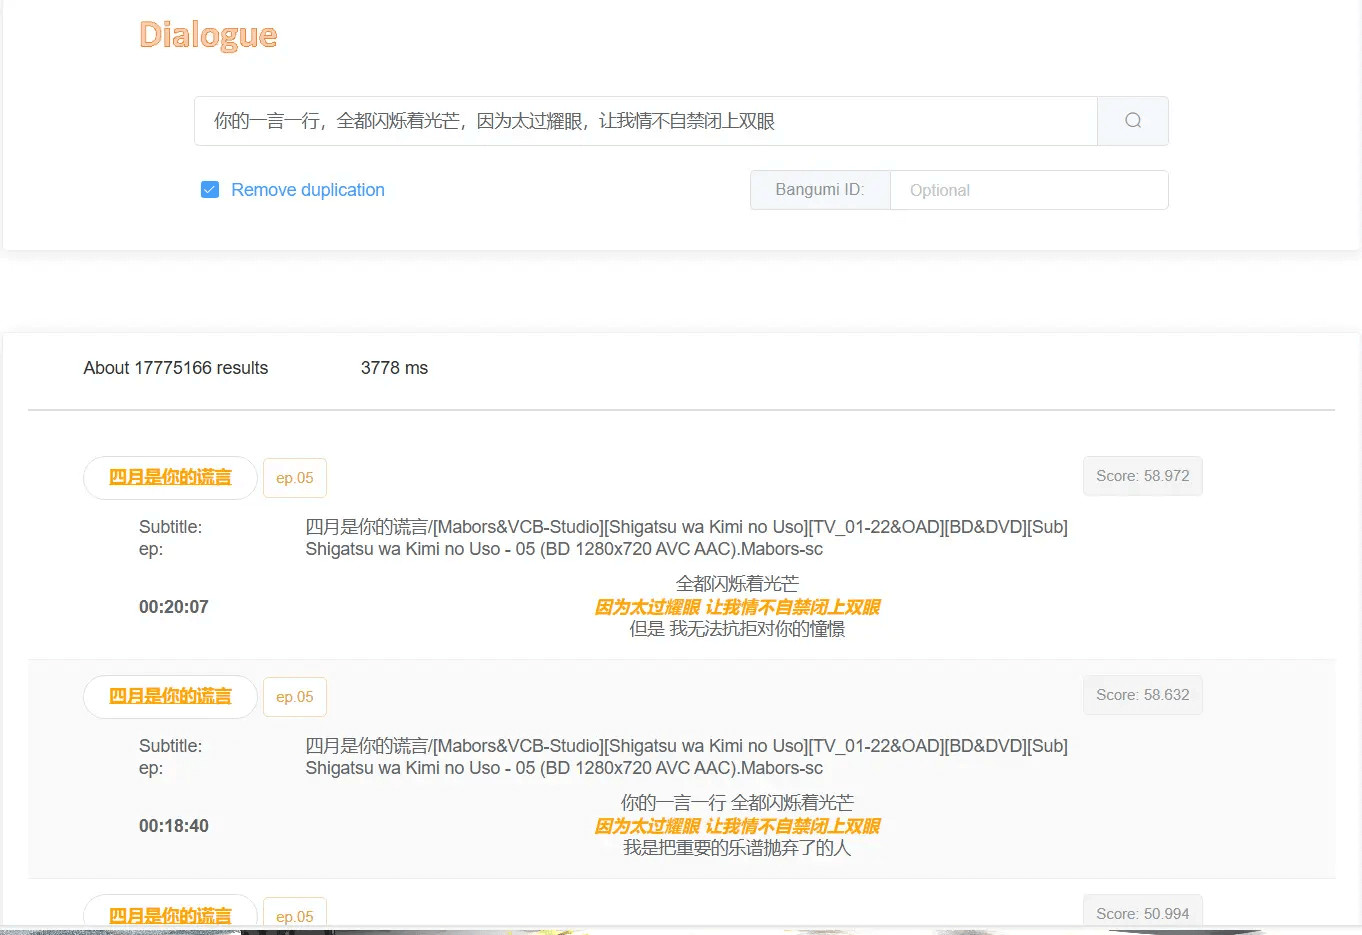Click the About 17775166 results text
This screenshot has height=935, width=1362.
click(x=175, y=367)
